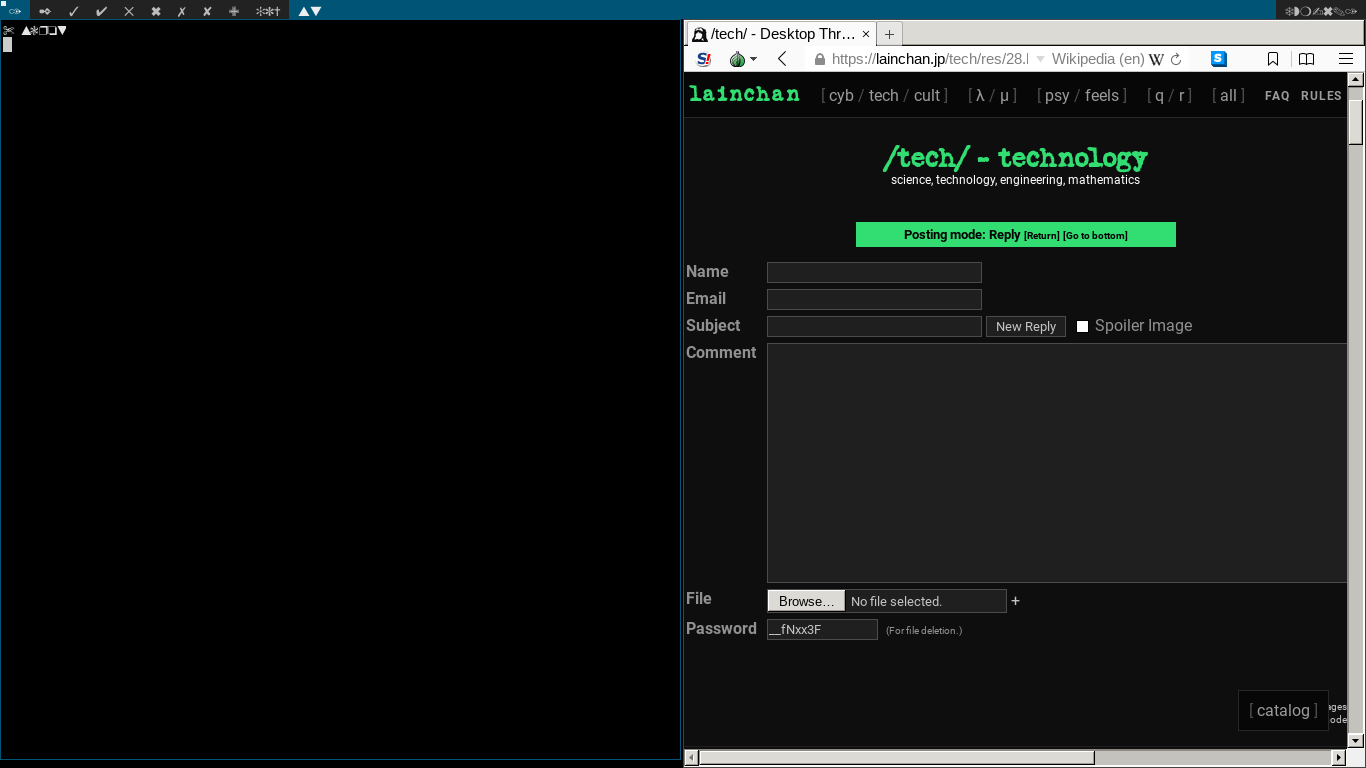
Task: Go back with the browser back arrow
Action: point(783,59)
